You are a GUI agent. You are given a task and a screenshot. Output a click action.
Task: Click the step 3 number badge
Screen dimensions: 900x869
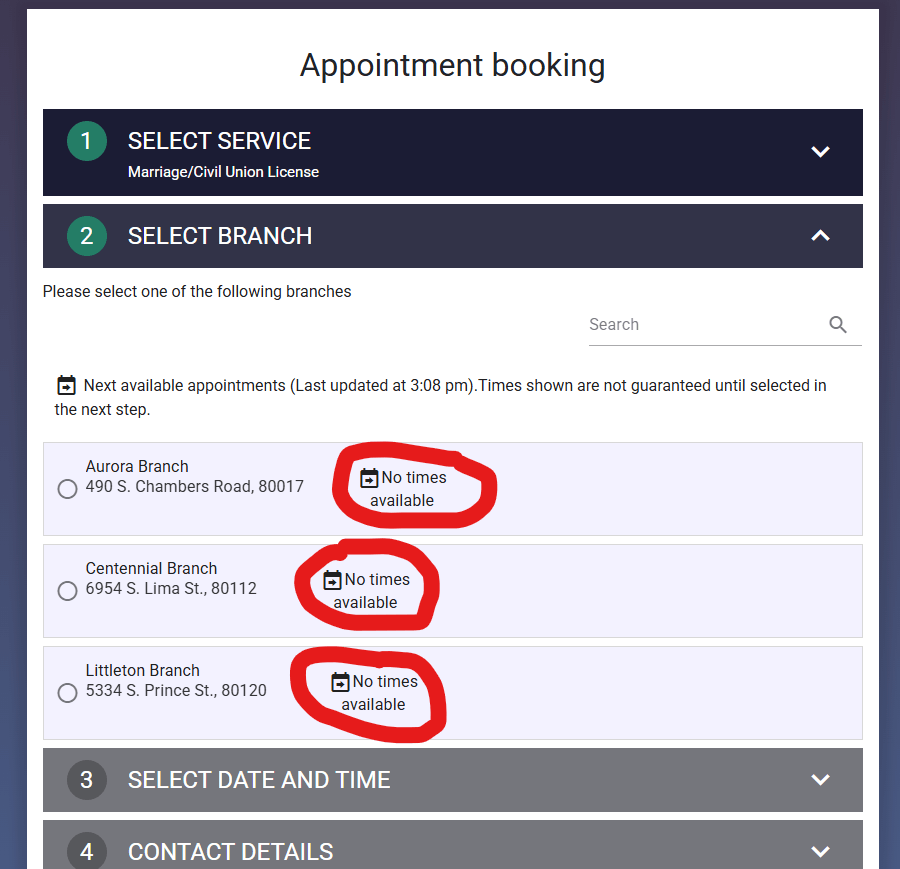pos(87,780)
